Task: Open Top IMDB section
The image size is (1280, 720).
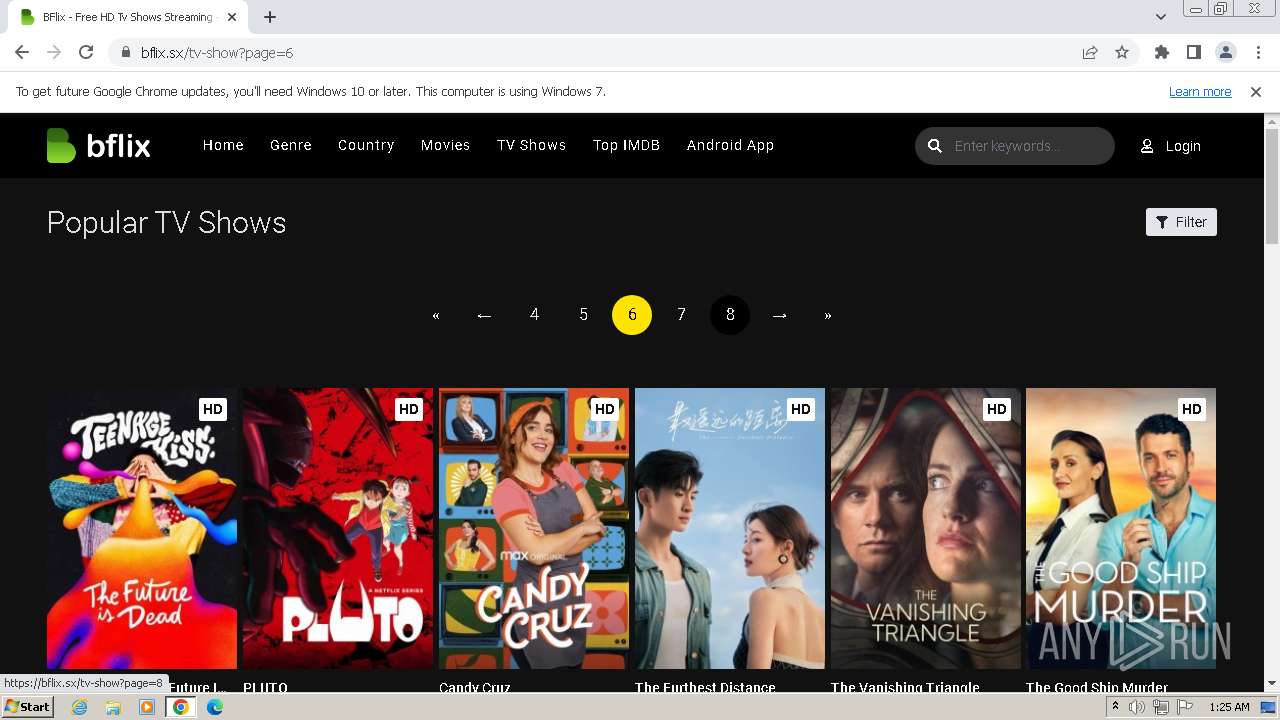Action: coord(626,145)
